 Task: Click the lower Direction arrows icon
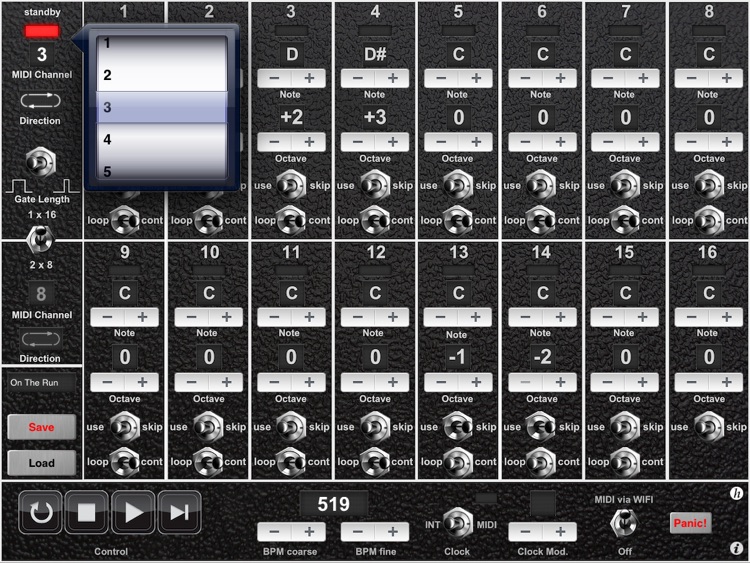pos(41,339)
